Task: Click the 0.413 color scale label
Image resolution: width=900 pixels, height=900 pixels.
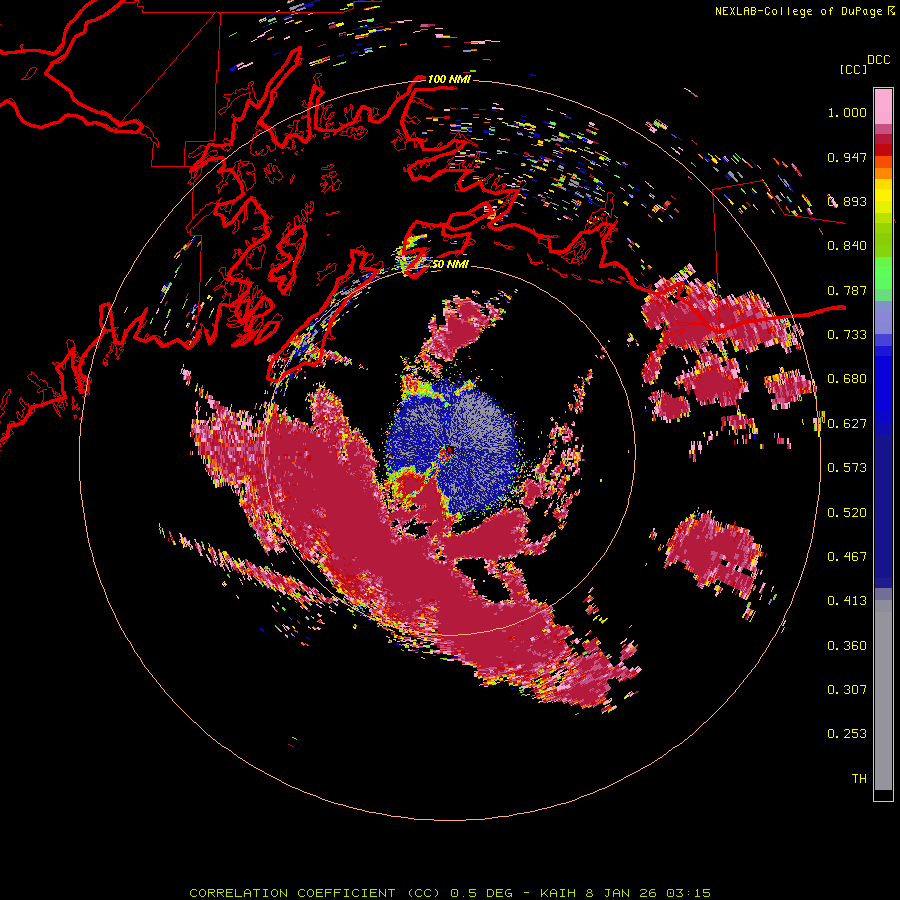Action: pyautogui.click(x=847, y=601)
